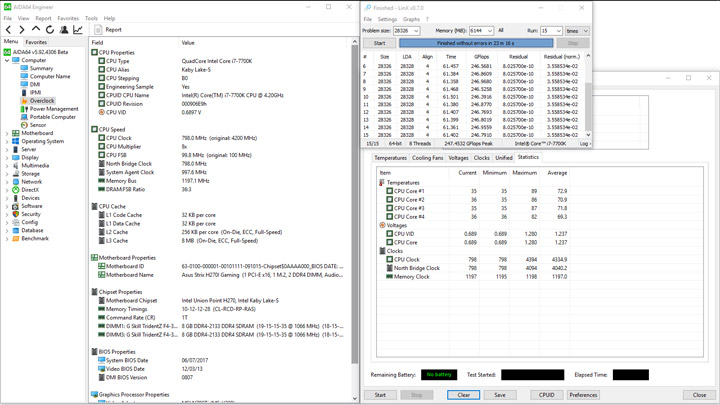
Task: Select the Summary tree item
Action: [x=41, y=68]
